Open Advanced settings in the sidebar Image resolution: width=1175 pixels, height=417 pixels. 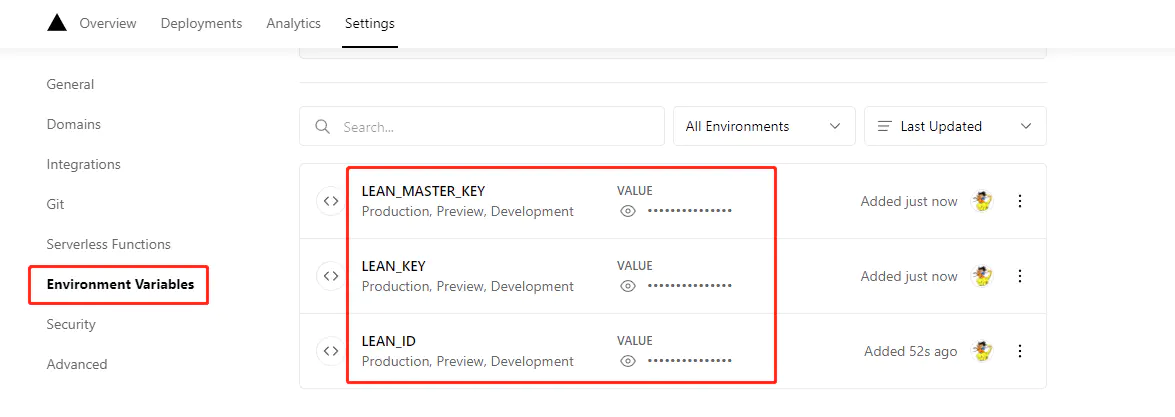coord(77,364)
